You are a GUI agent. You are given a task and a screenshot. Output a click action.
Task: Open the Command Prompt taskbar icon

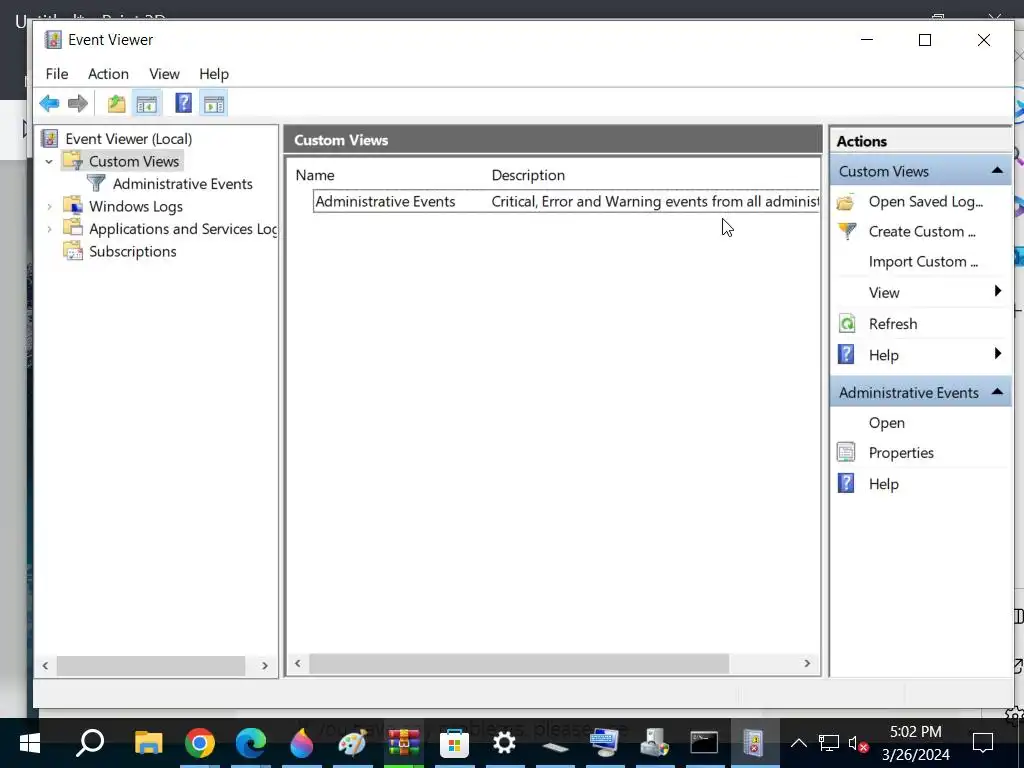[x=705, y=743]
